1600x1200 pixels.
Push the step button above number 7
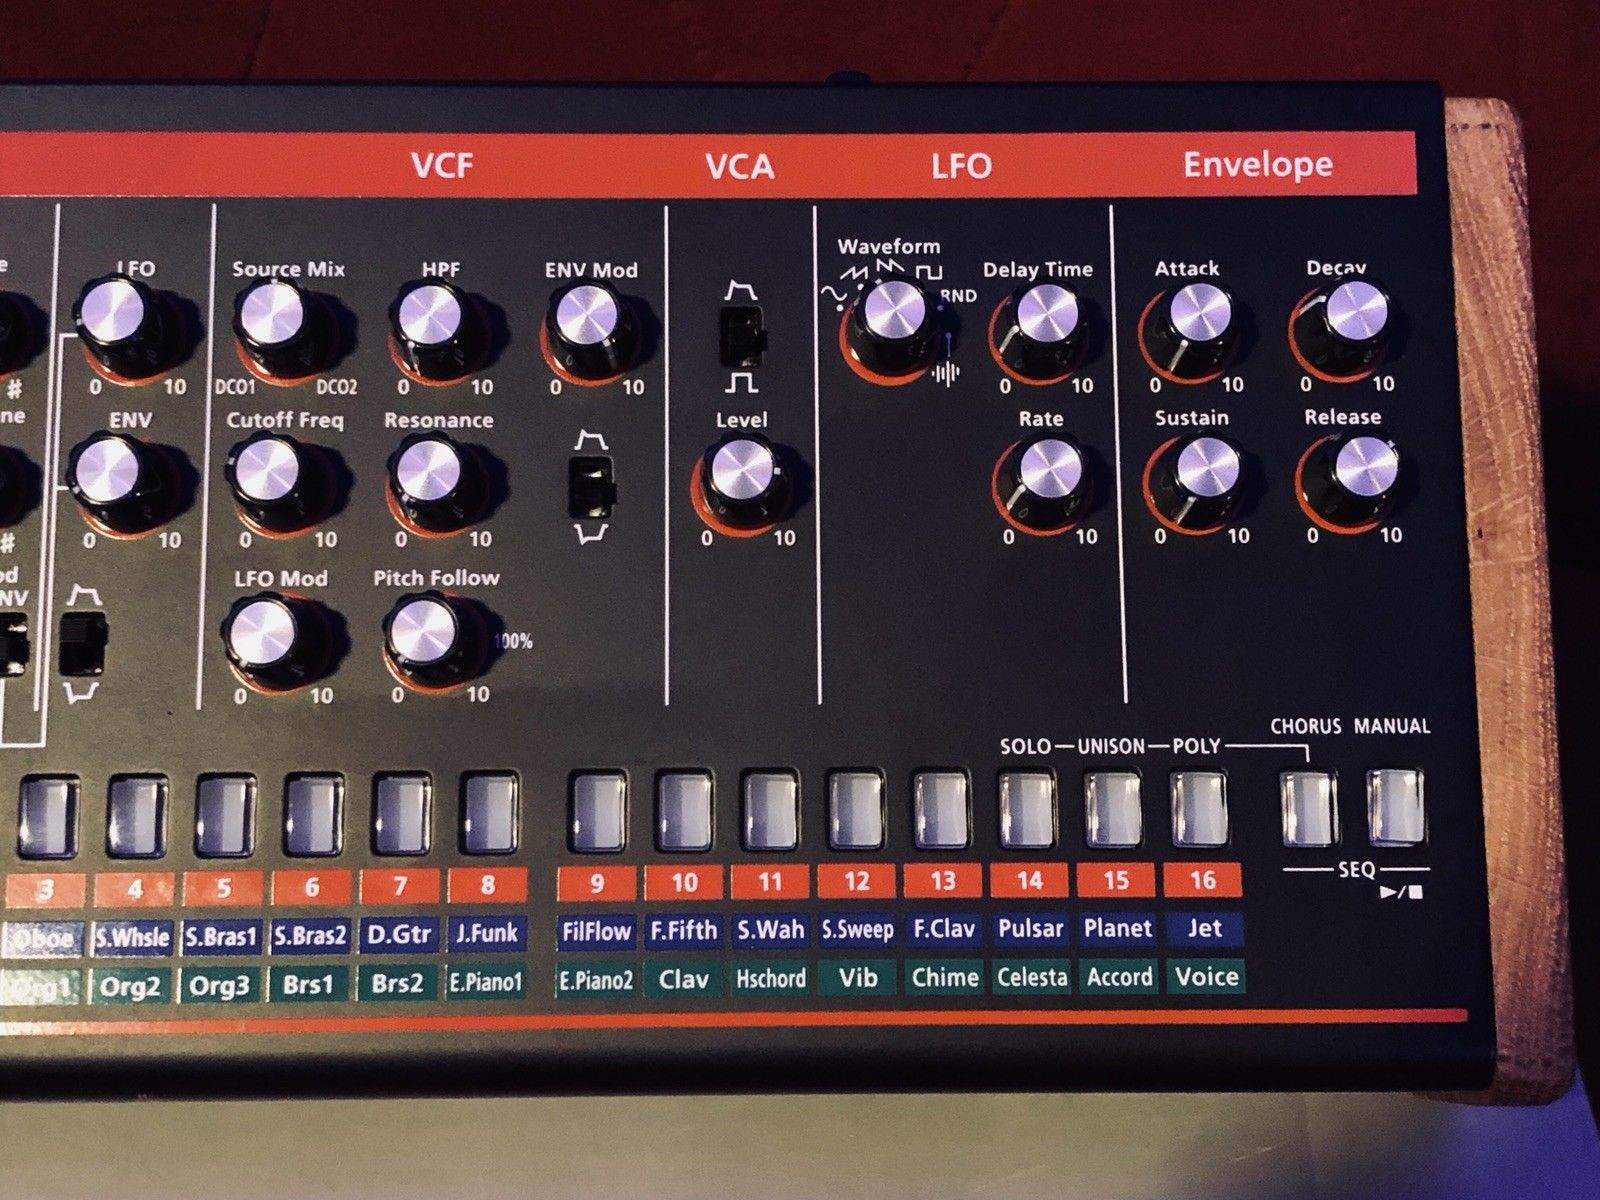[400, 810]
